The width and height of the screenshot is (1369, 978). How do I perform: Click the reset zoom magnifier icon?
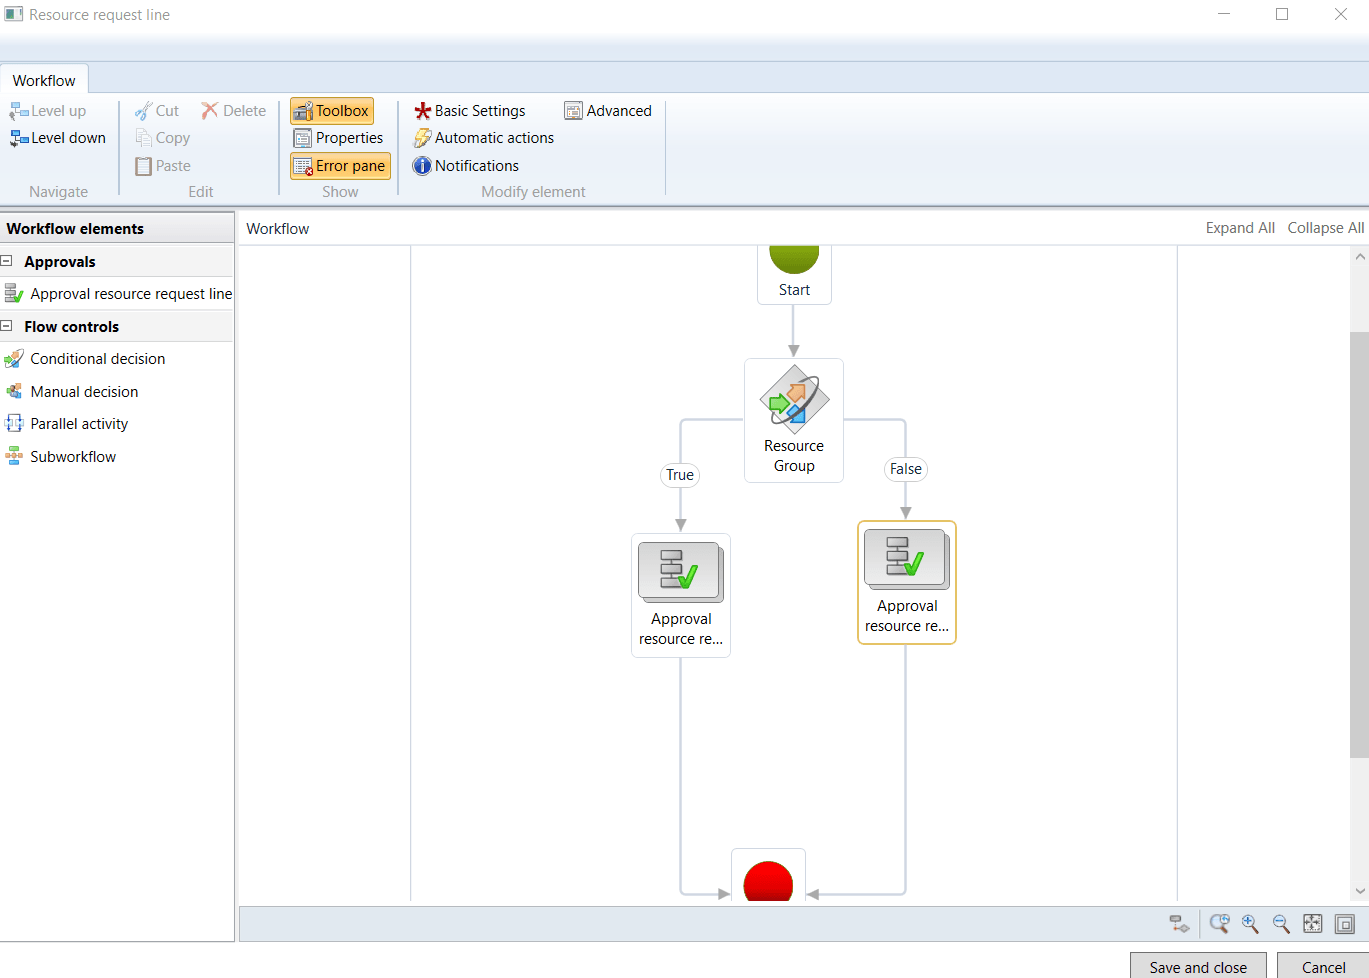tap(1219, 924)
